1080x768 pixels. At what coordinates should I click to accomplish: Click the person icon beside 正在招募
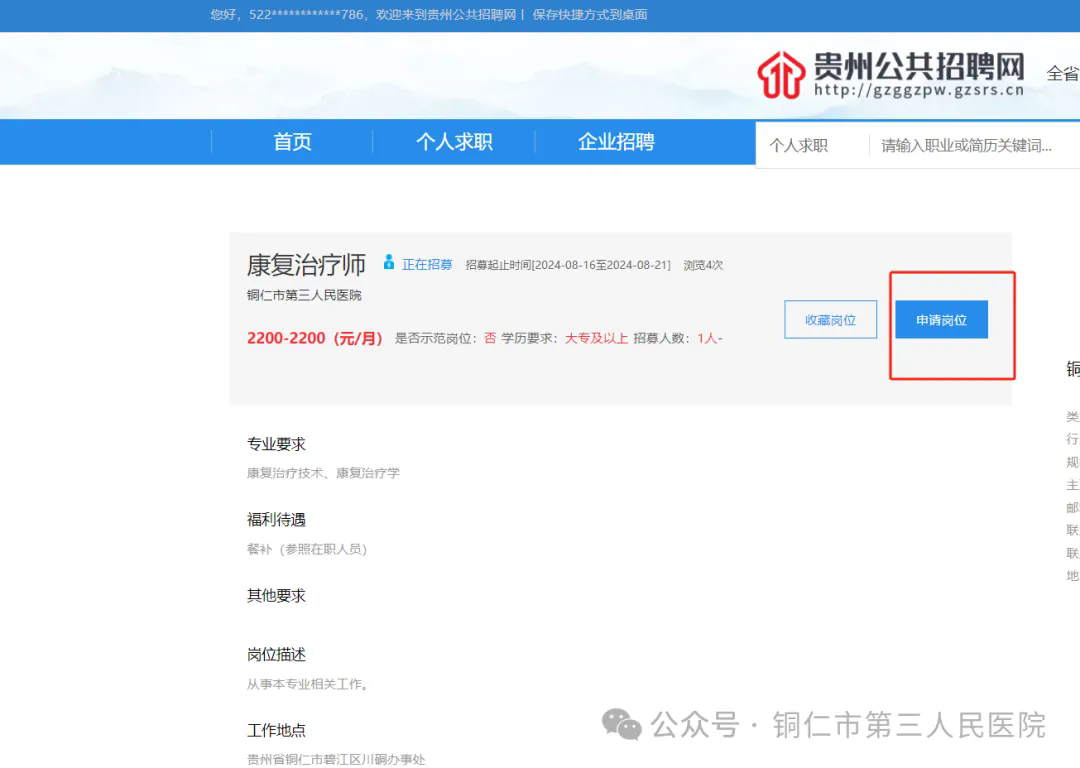388,263
